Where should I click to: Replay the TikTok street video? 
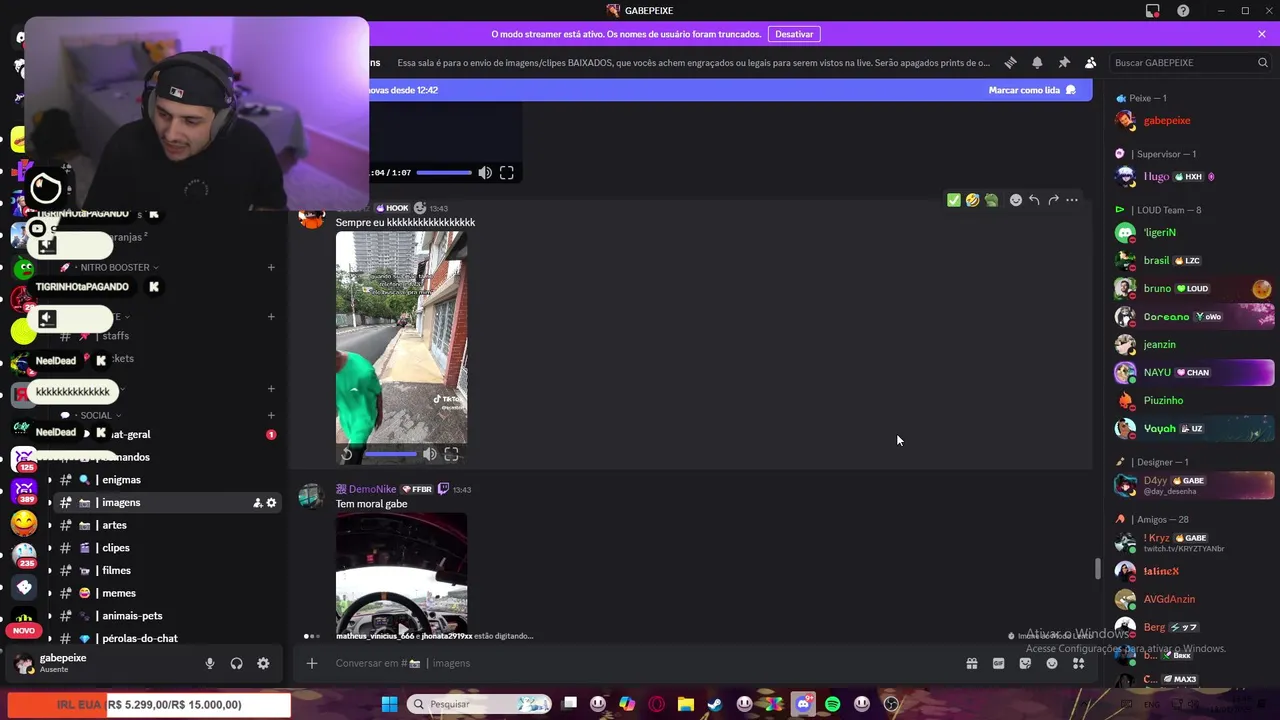click(347, 454)
